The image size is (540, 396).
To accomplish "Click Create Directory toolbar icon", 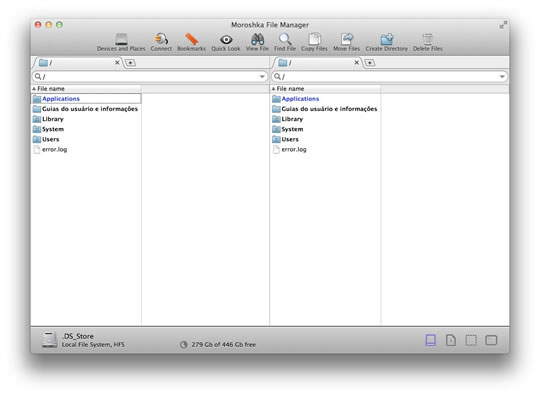I will (x=386, y=39).
